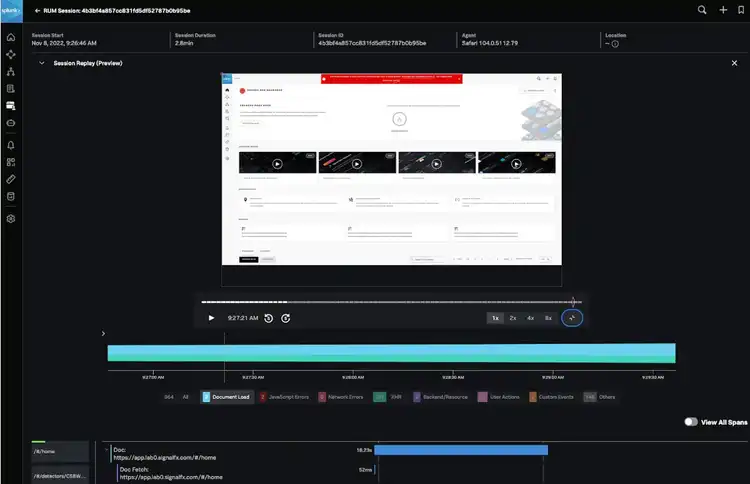The width and height of the screenshot is (750, 484).
Task: Click the Agent value Safari 104.0.5112.79
Action: [x=490, y=43]
